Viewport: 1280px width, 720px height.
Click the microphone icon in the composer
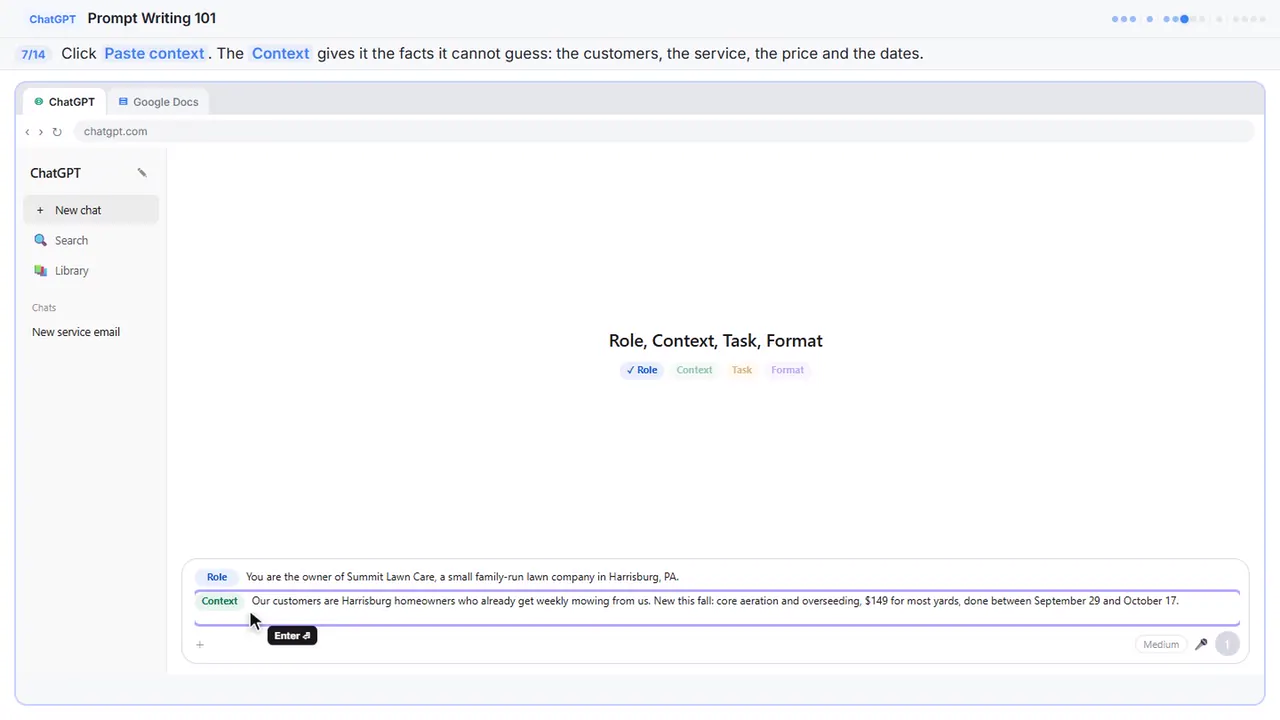[x=1201, y=645]
